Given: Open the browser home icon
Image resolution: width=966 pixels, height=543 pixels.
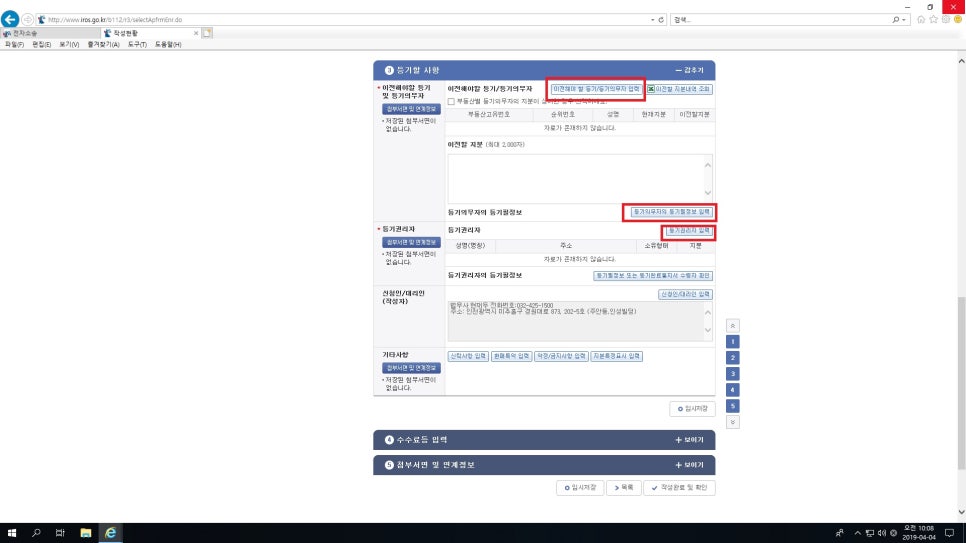Looking at the screenshot, I should 921,20.
